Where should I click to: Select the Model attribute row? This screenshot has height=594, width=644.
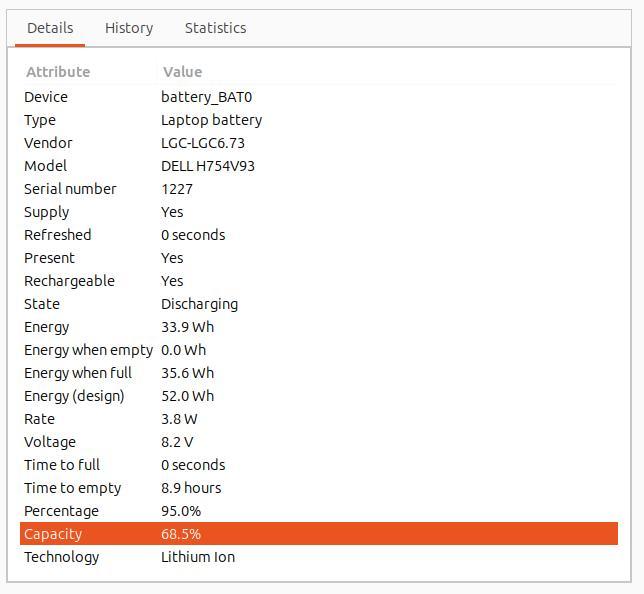319,166
